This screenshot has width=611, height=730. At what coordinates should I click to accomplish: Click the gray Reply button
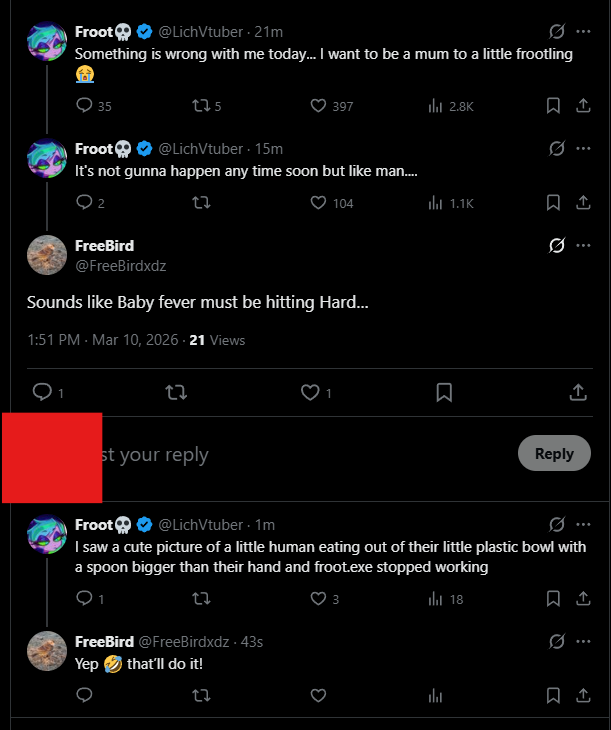(x=554, y=453)
